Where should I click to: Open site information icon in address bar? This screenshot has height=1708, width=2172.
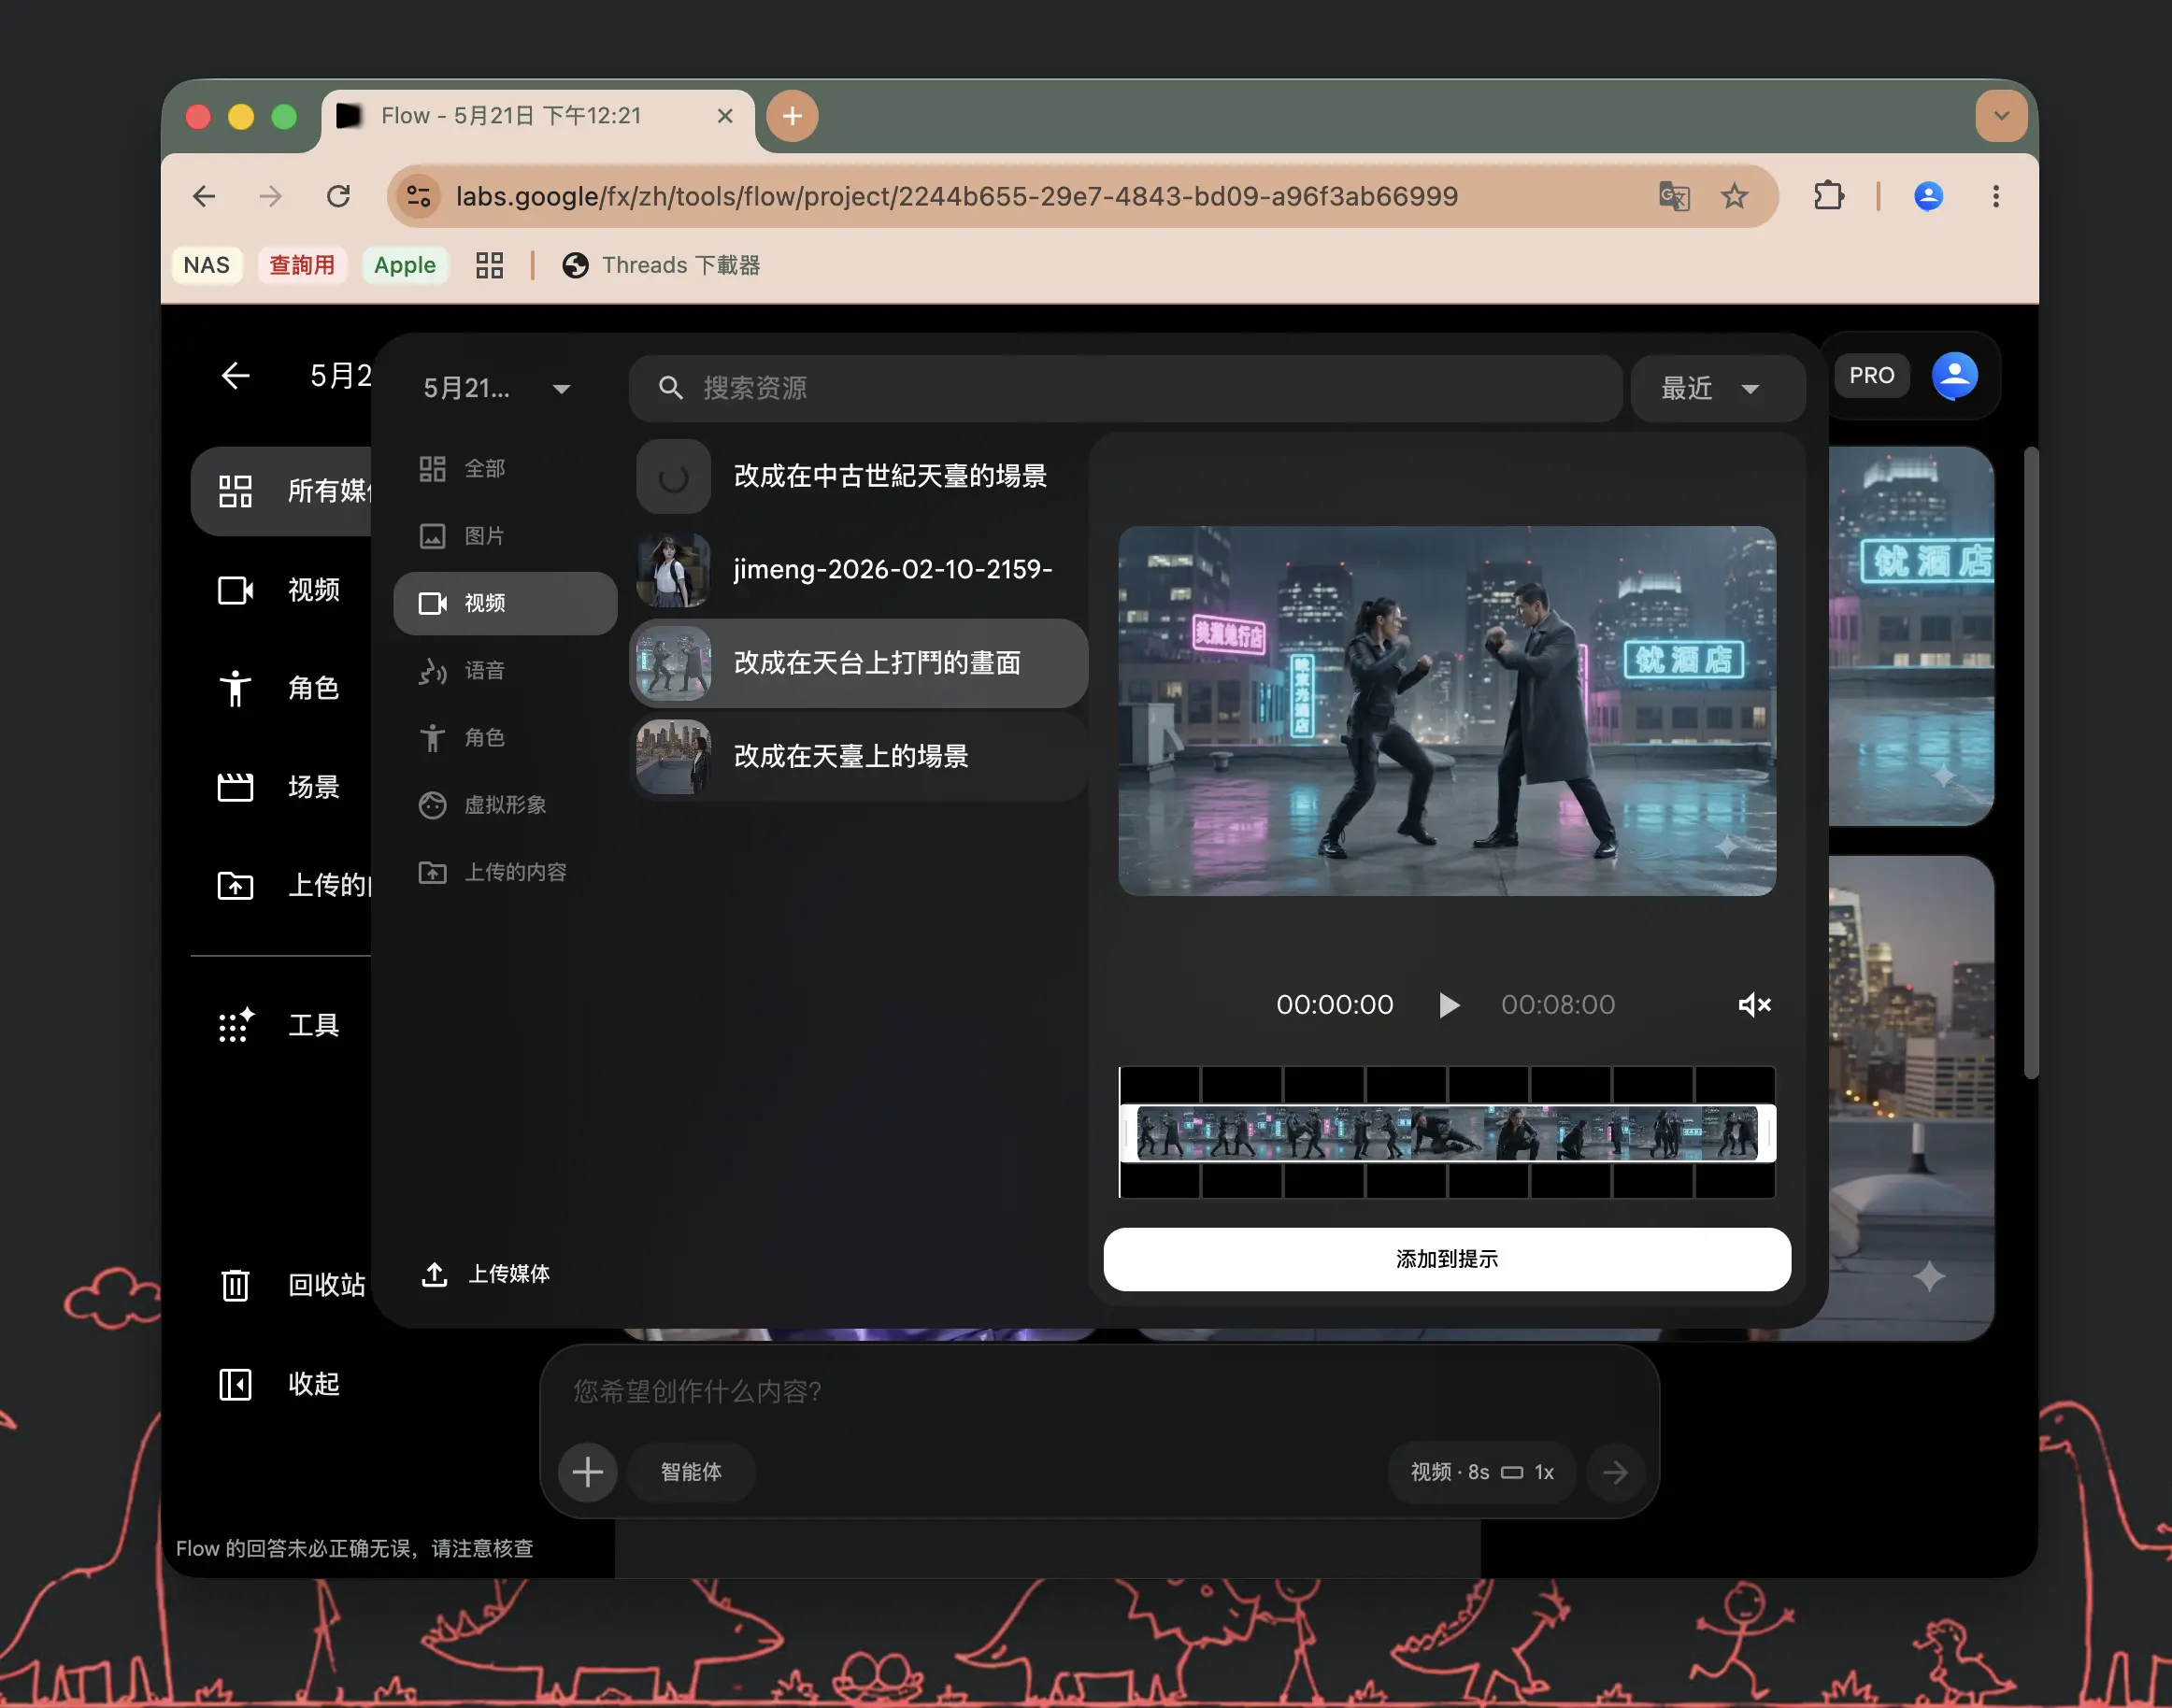(x=419, y=196)
